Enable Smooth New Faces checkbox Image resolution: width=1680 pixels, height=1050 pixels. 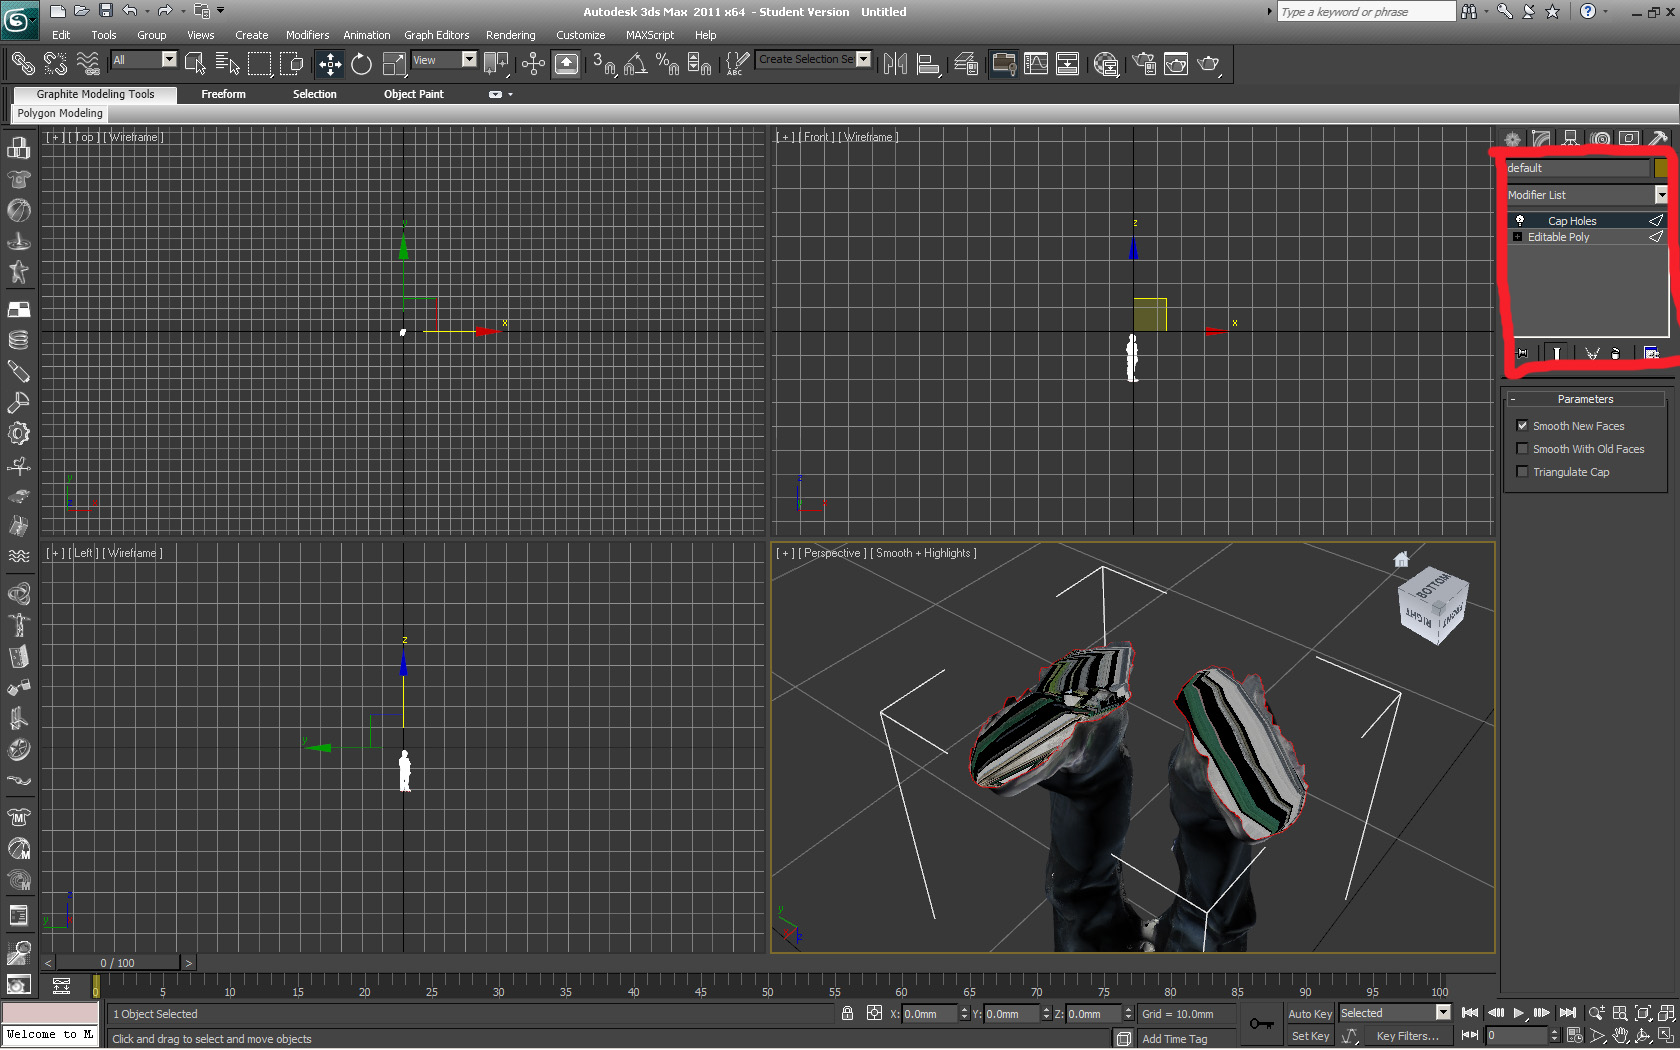pyautogui.click(x=1522, y=425)
